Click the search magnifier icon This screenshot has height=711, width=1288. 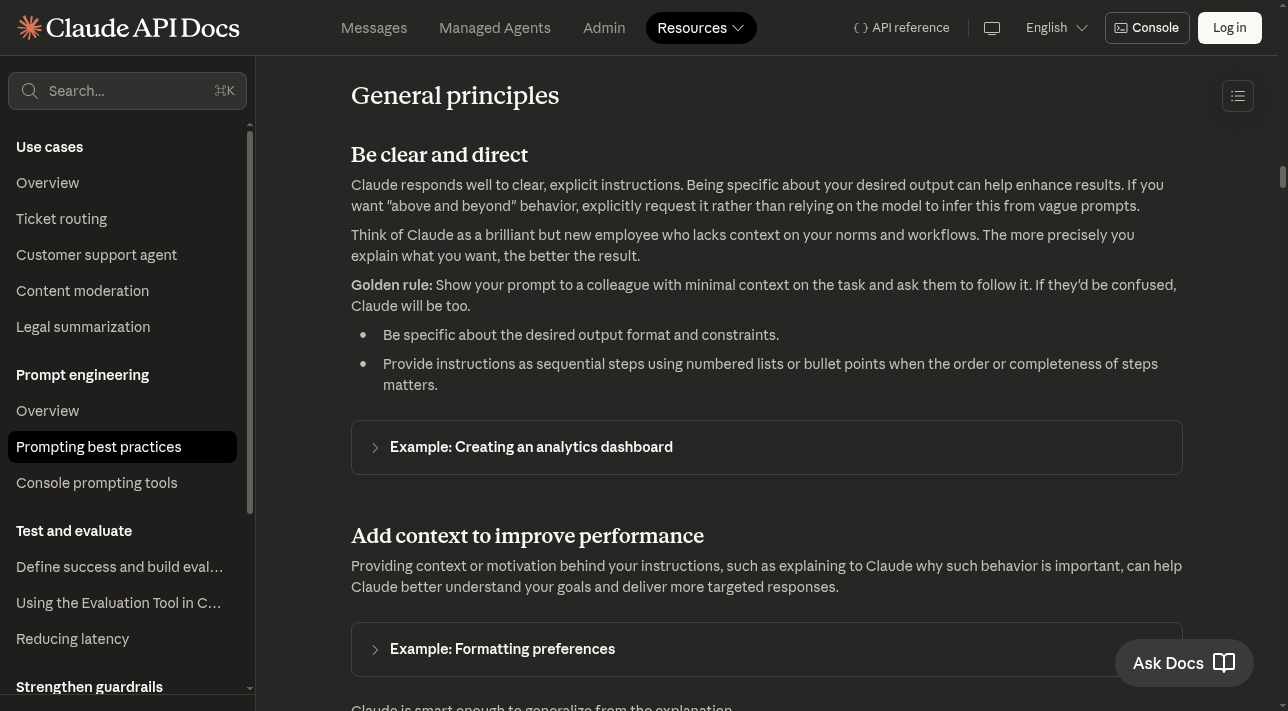click(x=30, y=91)
